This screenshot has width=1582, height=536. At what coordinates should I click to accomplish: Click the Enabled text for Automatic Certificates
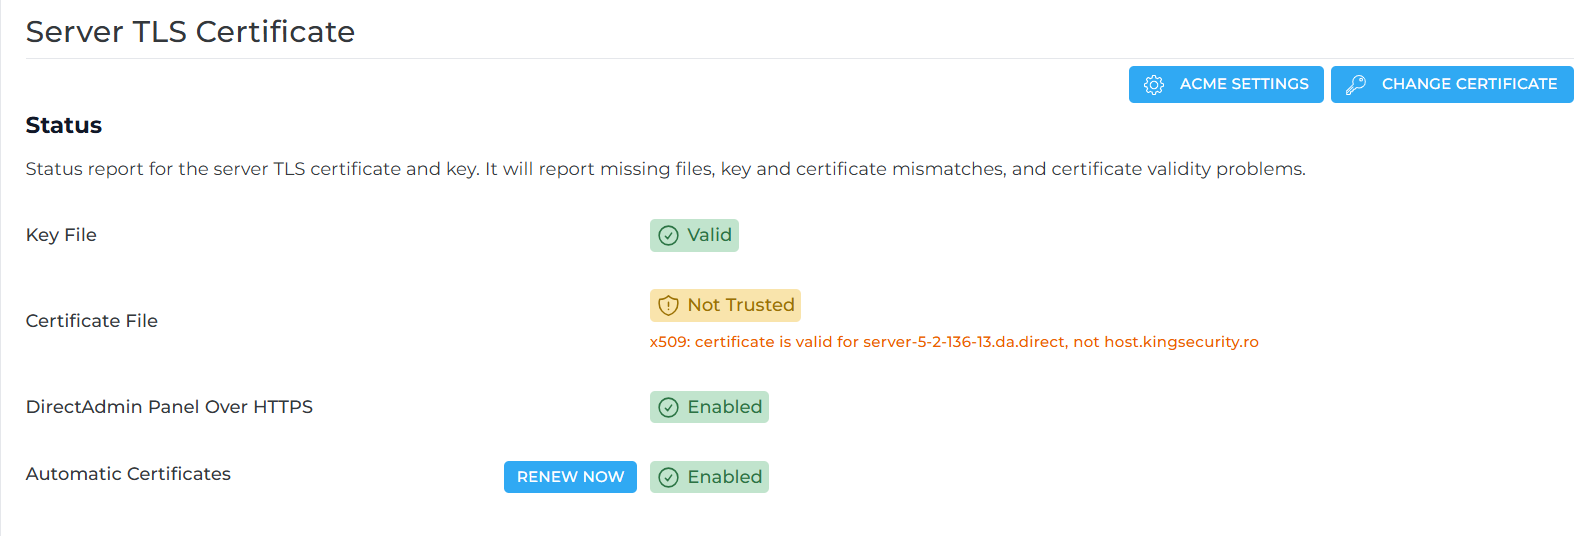click(x=724, y=477)
